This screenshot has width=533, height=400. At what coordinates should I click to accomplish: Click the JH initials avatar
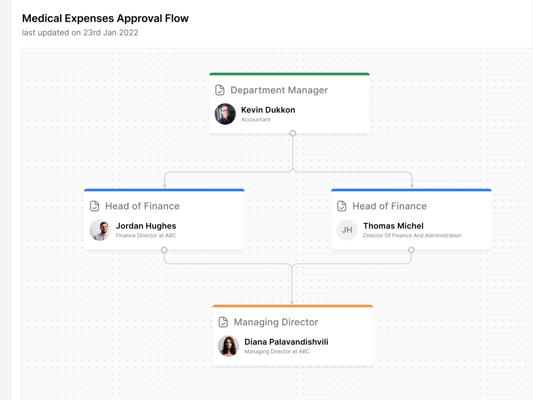(347, 230)
